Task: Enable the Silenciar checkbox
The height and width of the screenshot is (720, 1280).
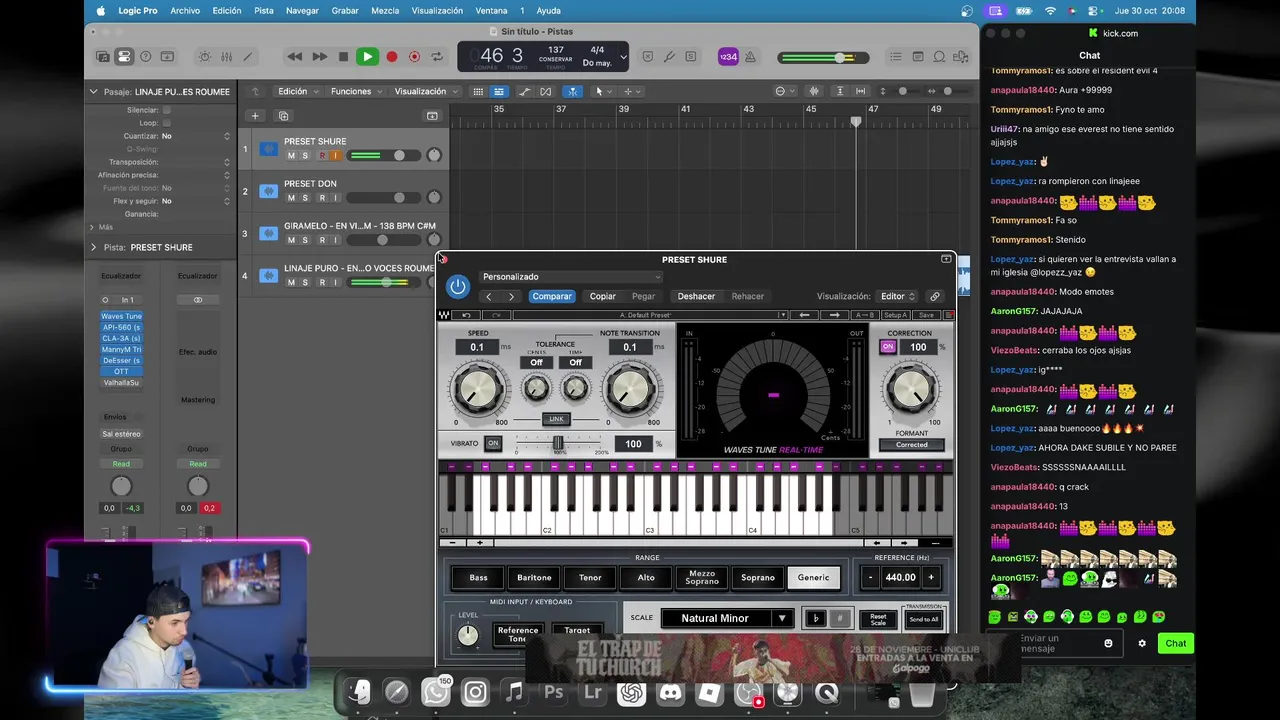Action: [x=166, y=110]
